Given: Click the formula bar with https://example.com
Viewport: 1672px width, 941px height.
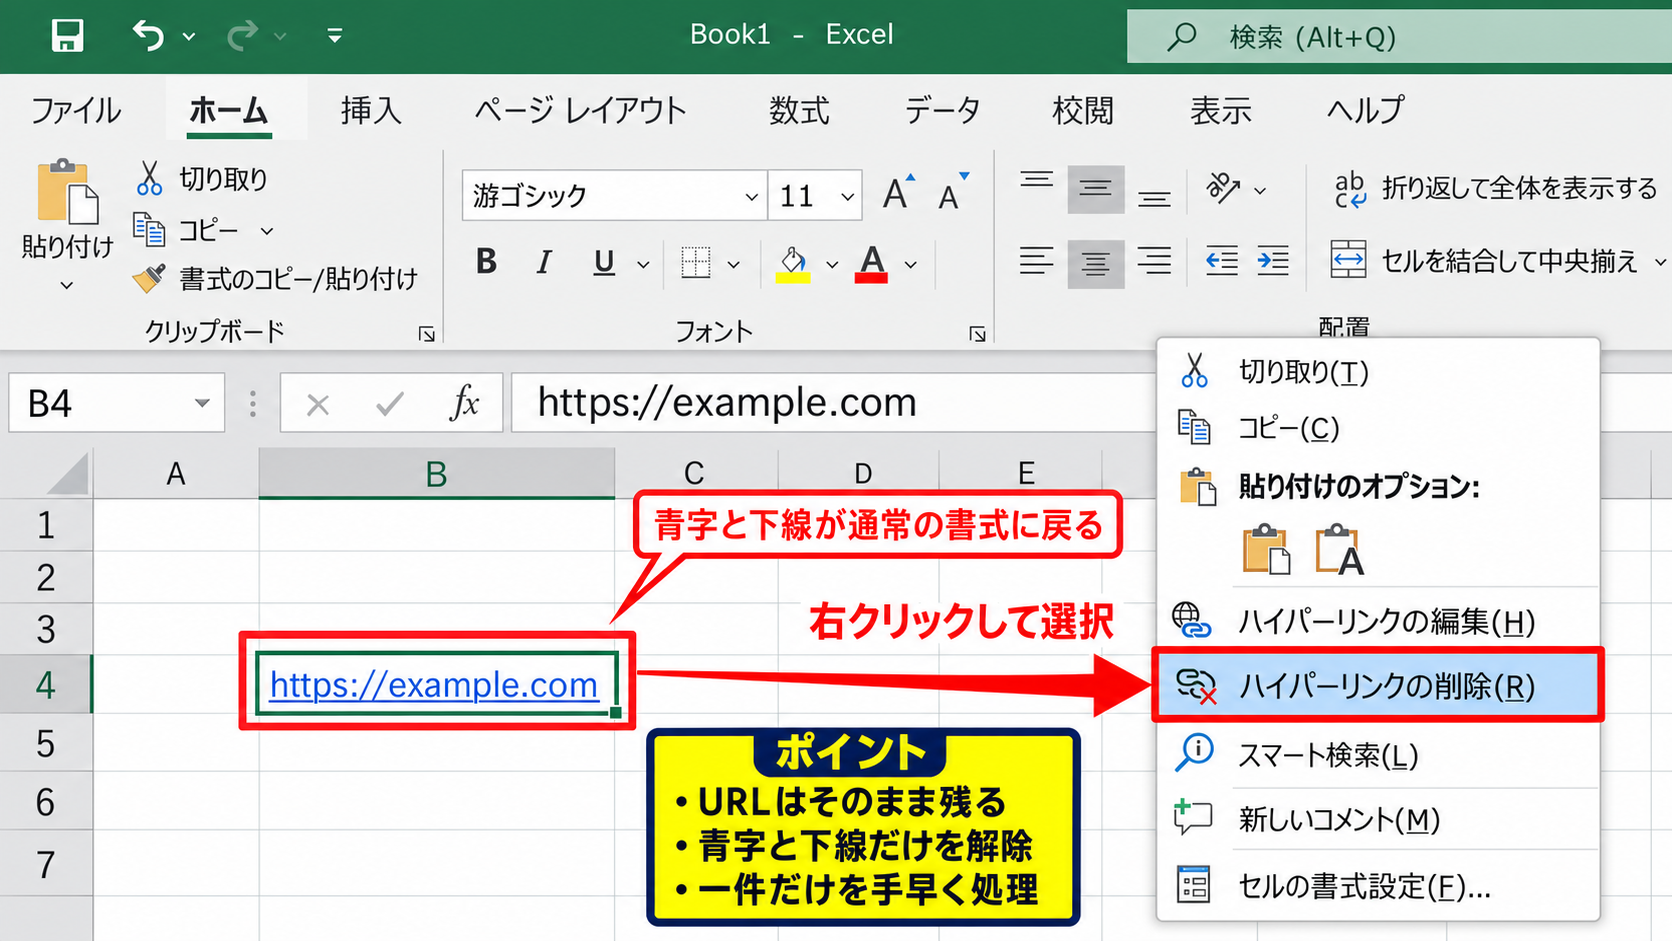Looking at the screenshot, I should click(834, 403).
